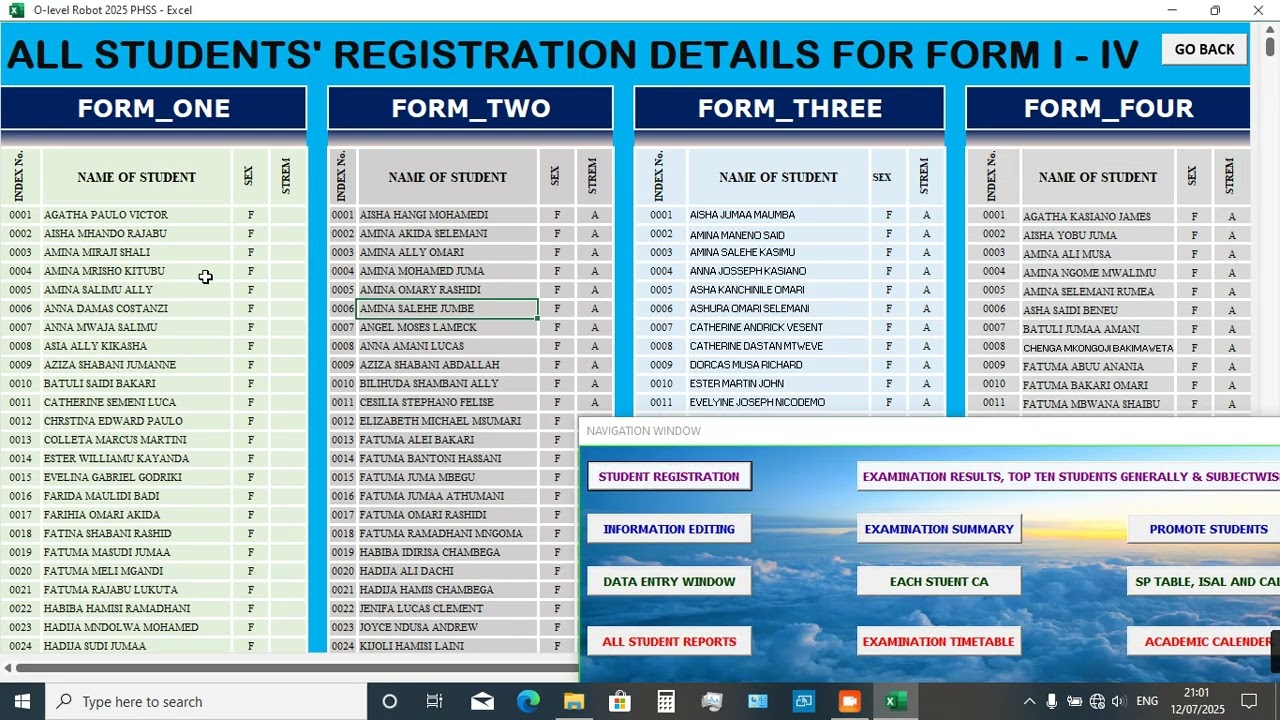
Task: Open Task View on the taskbar
Action: [435, 701]
